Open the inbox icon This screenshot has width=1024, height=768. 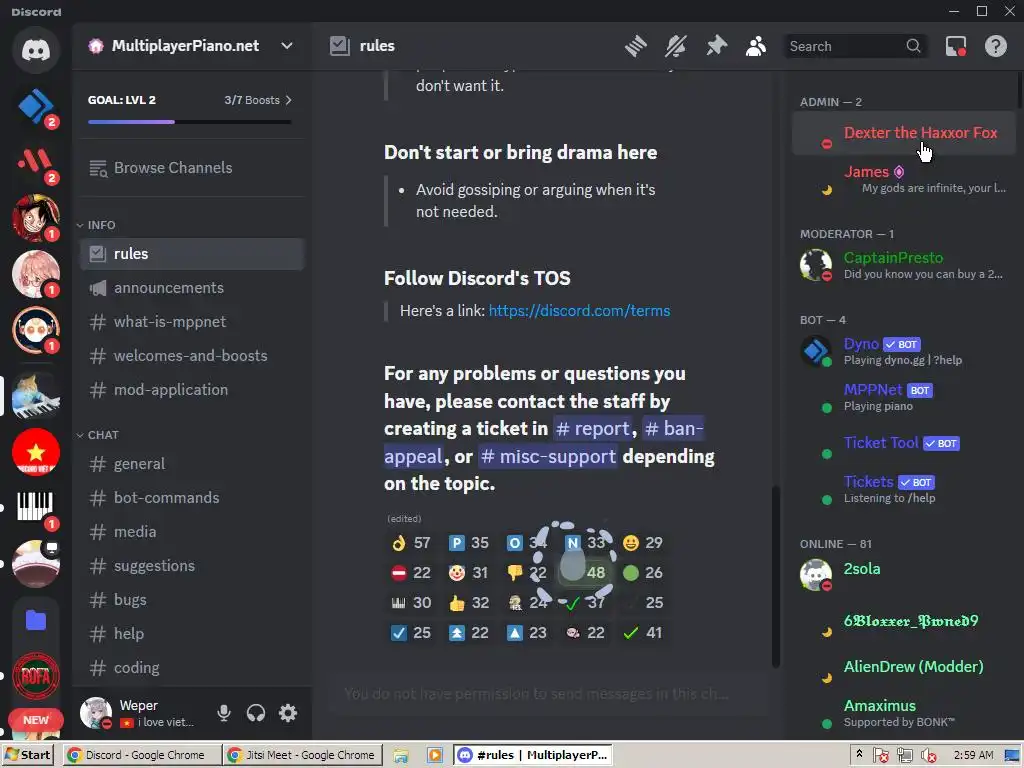click(956, 46)
